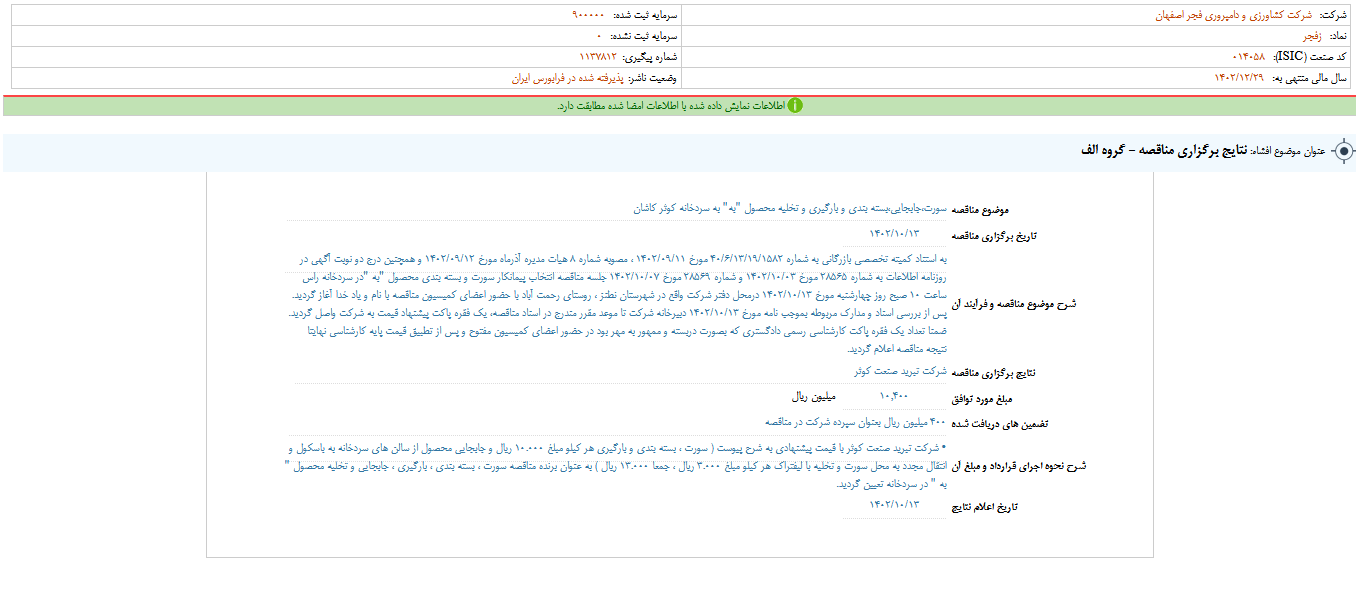Image resolution: width=1356 pixels, height=613 pixels.
Task: Click the میلیون ریال unit label
Action: (813, 397)
